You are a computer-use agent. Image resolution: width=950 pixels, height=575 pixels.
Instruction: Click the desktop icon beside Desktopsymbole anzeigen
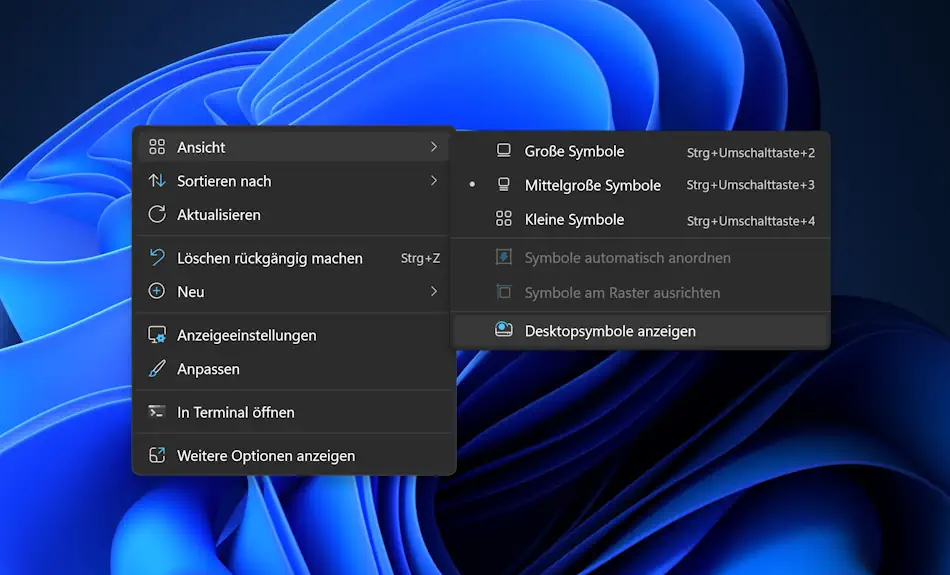(x=503, y=330)
